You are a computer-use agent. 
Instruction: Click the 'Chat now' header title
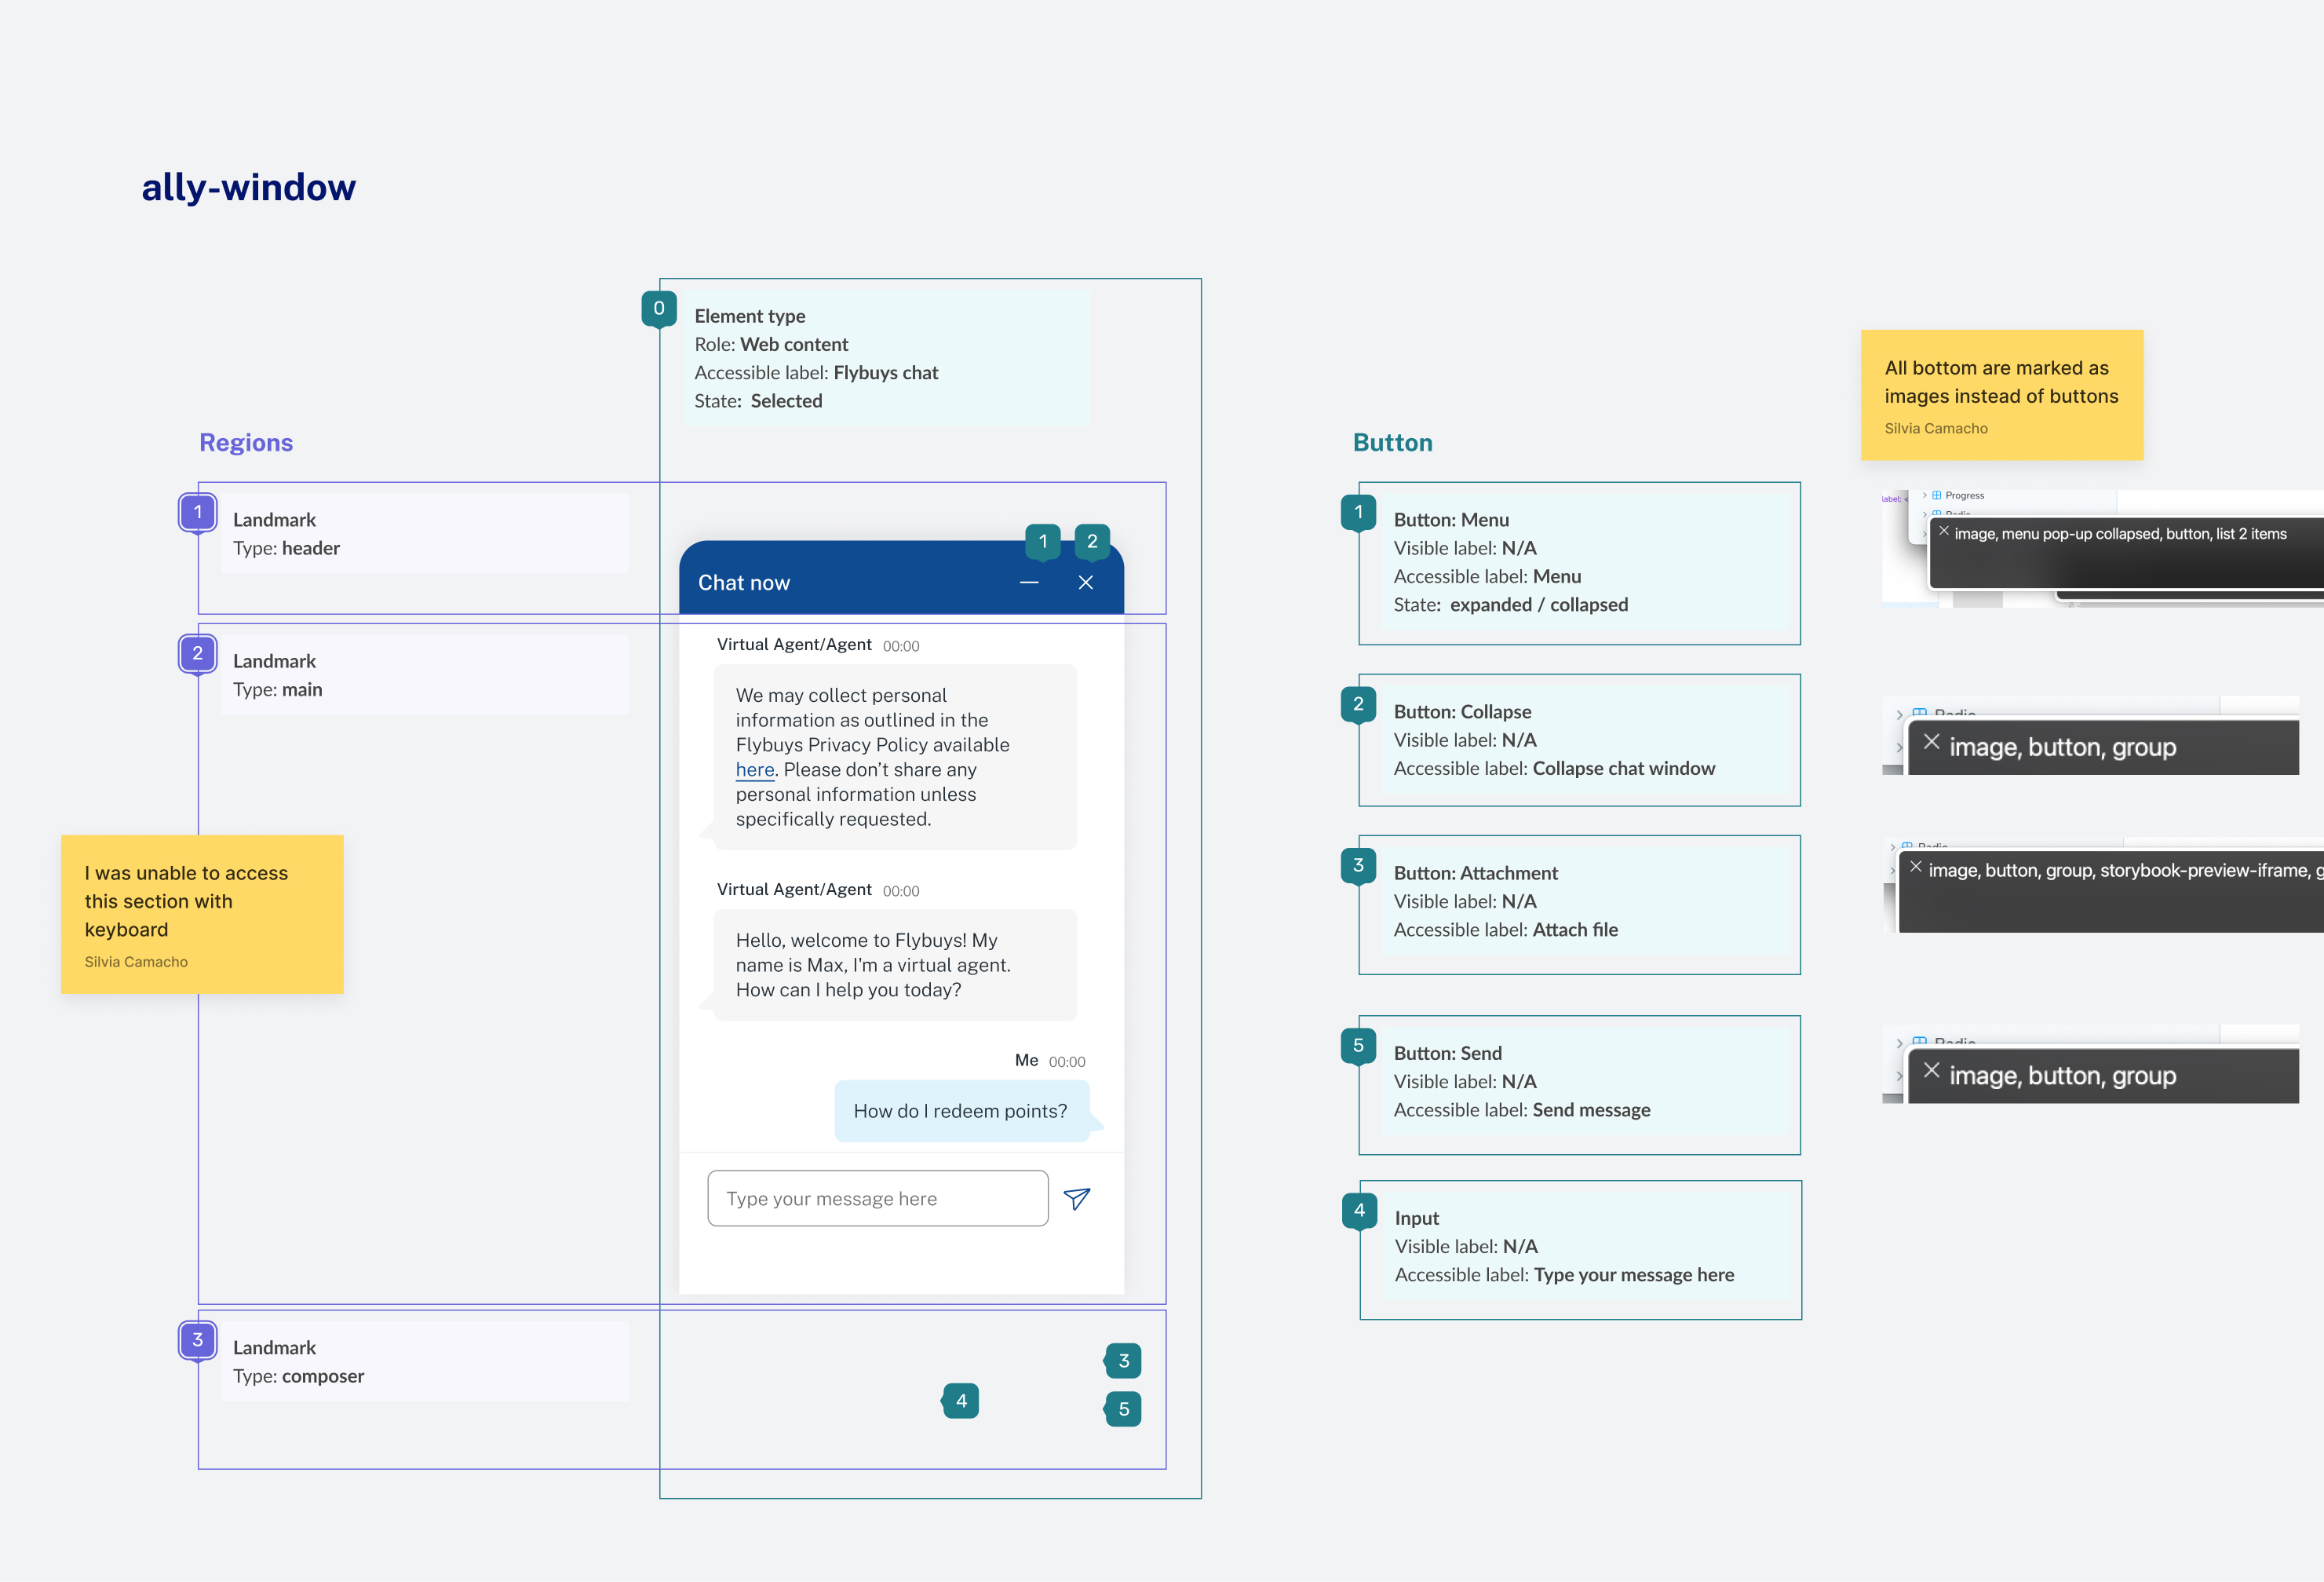pos(744,583)
